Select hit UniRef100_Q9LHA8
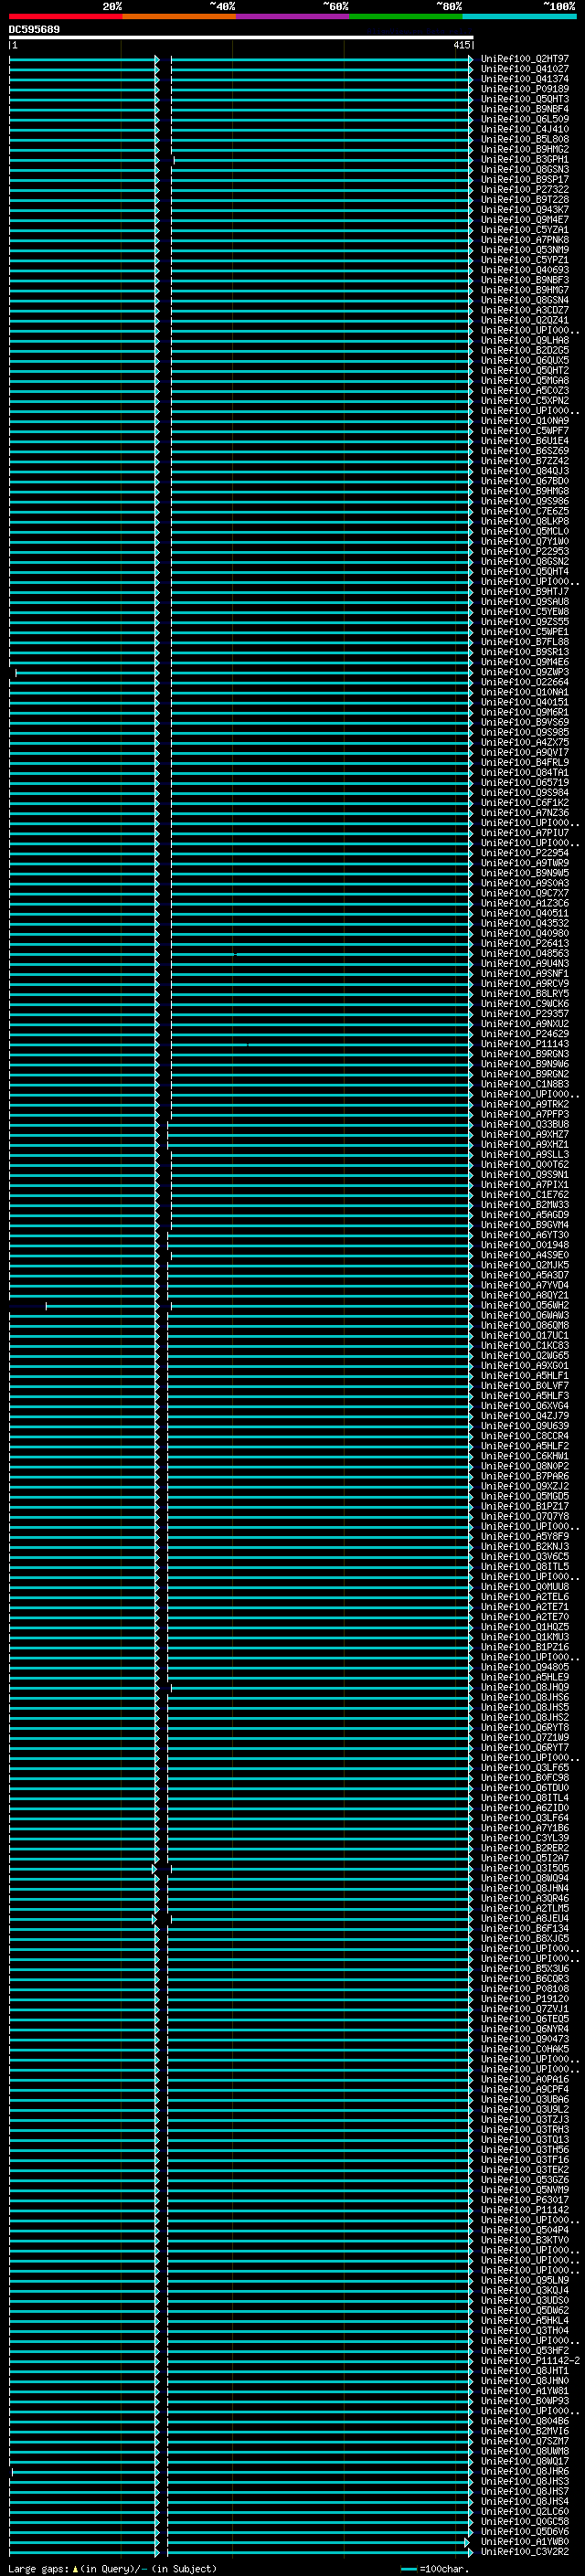Viewport: 585px width, 2576px height. point(524,340)
